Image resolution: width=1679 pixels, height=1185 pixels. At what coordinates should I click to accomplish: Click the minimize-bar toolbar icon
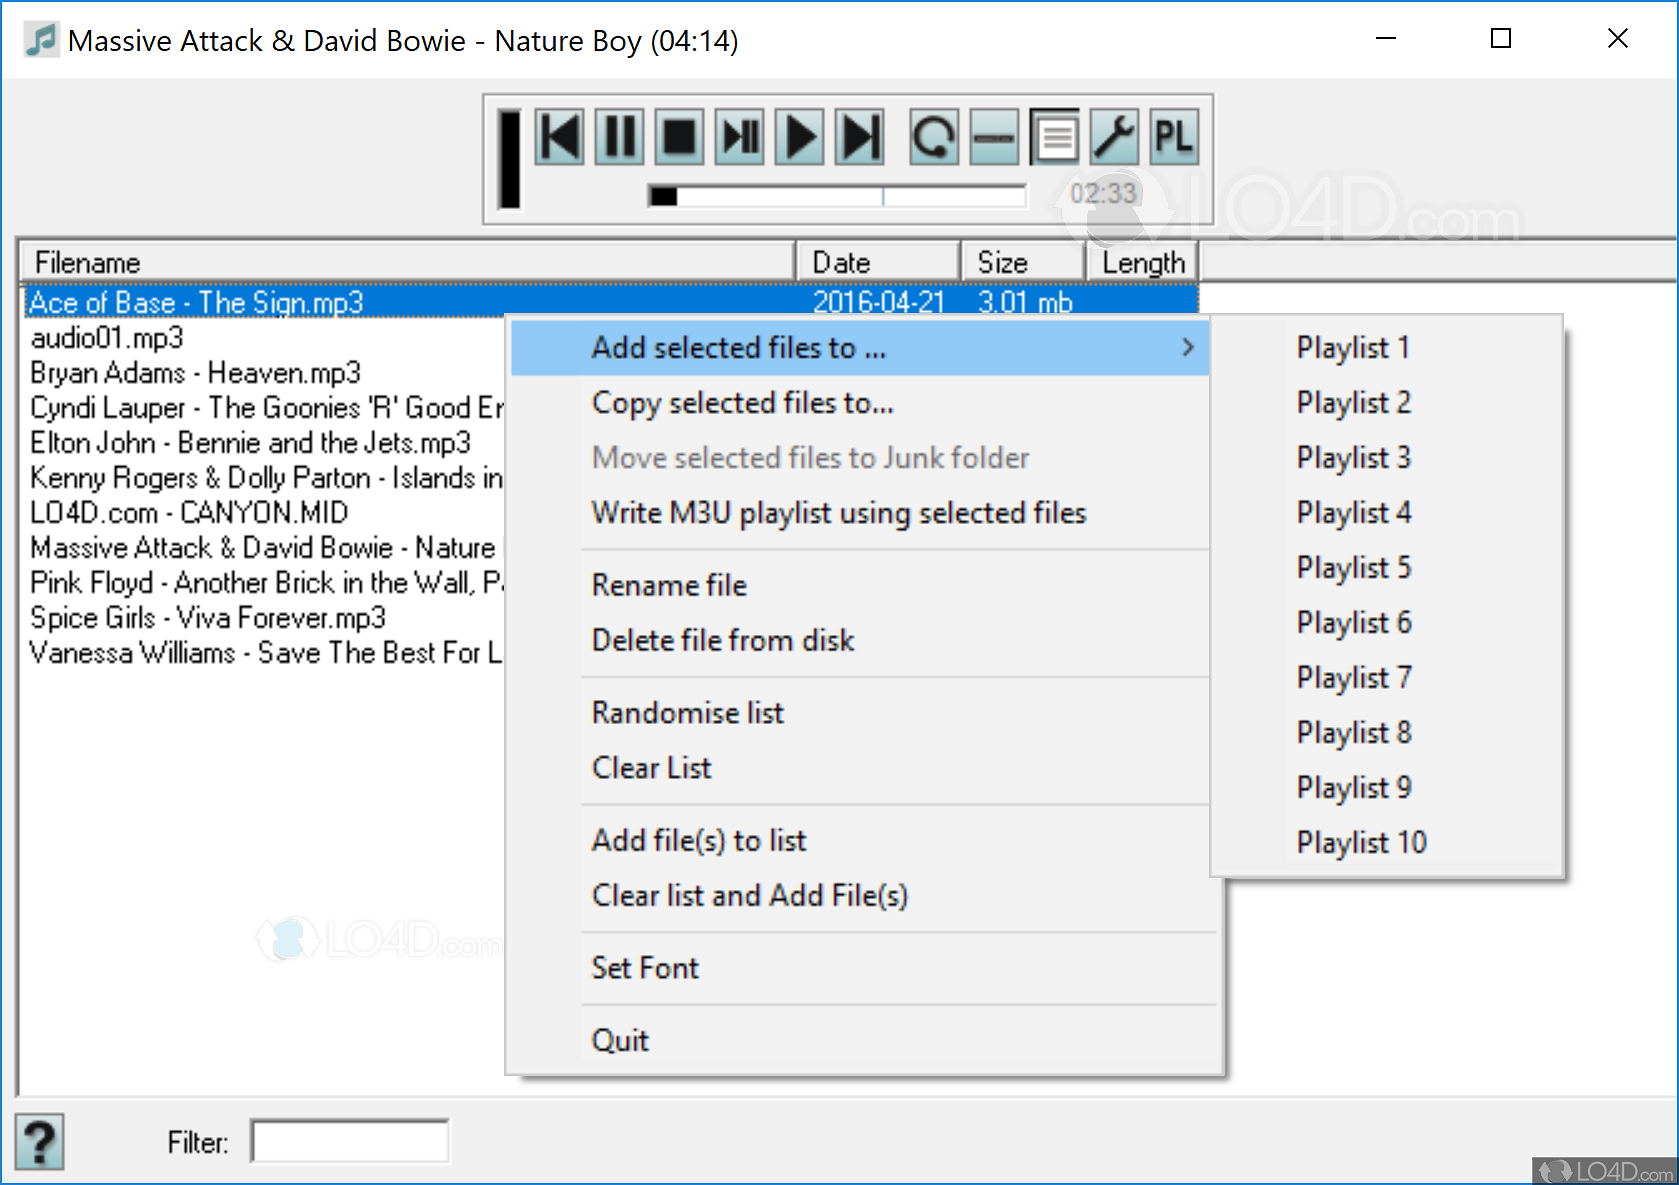994,137
